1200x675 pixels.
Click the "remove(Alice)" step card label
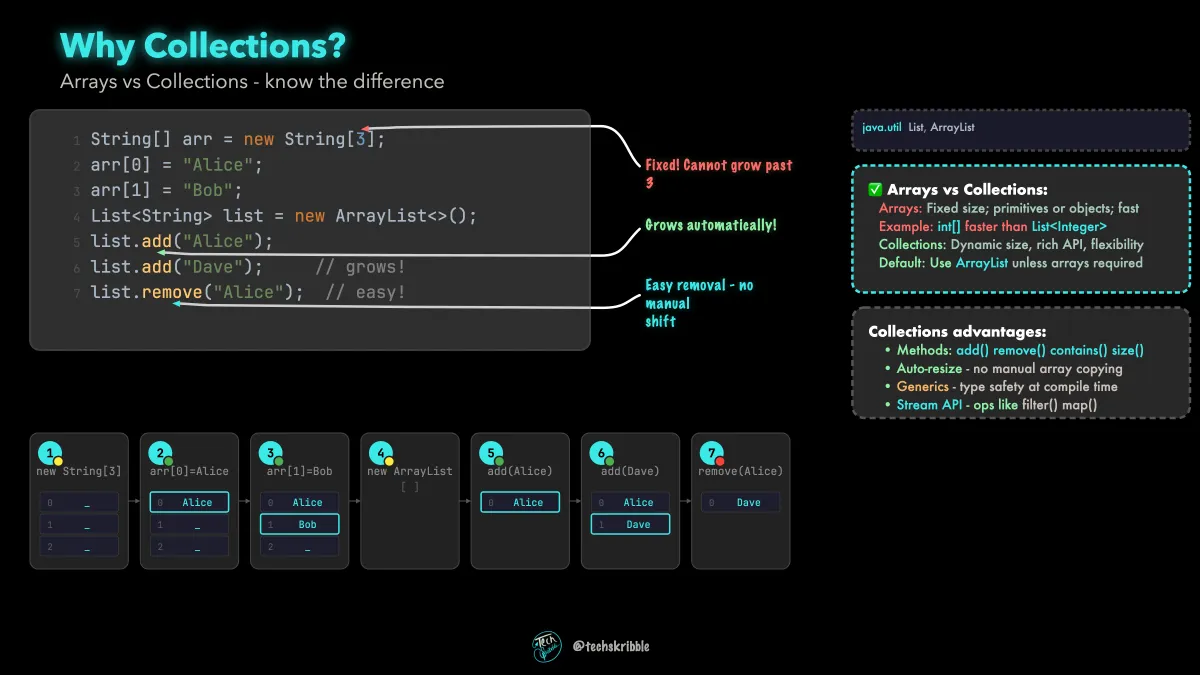pyautogui.click(x=741, y=471)
